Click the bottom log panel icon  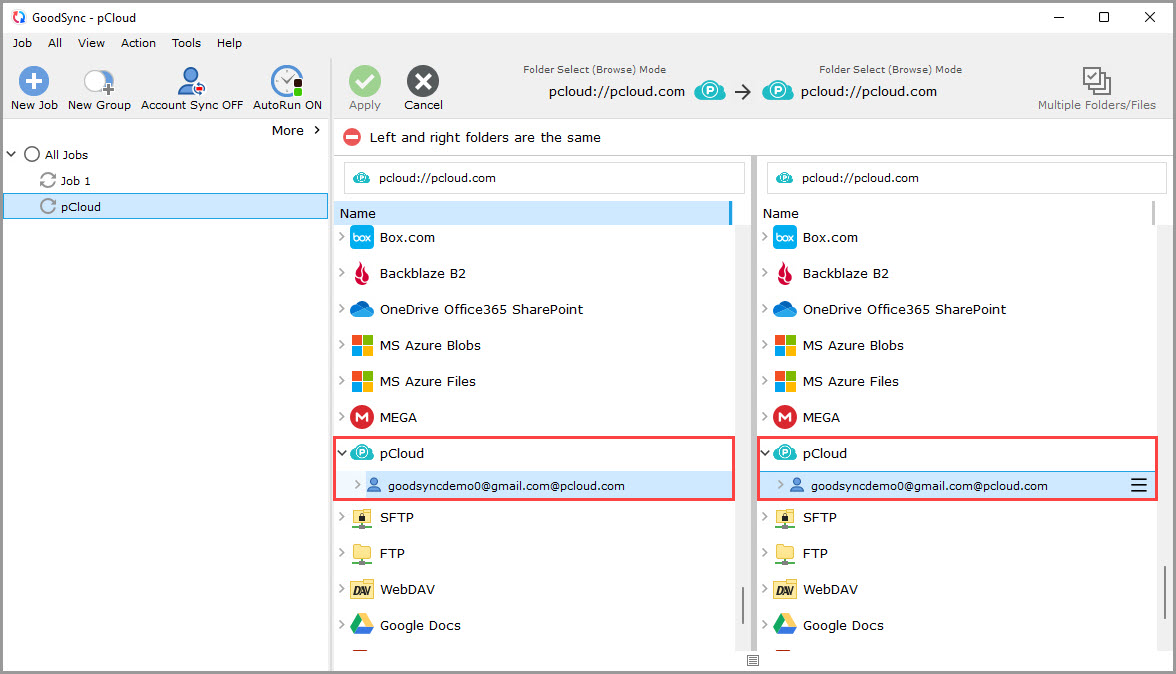tap(753, 661)
